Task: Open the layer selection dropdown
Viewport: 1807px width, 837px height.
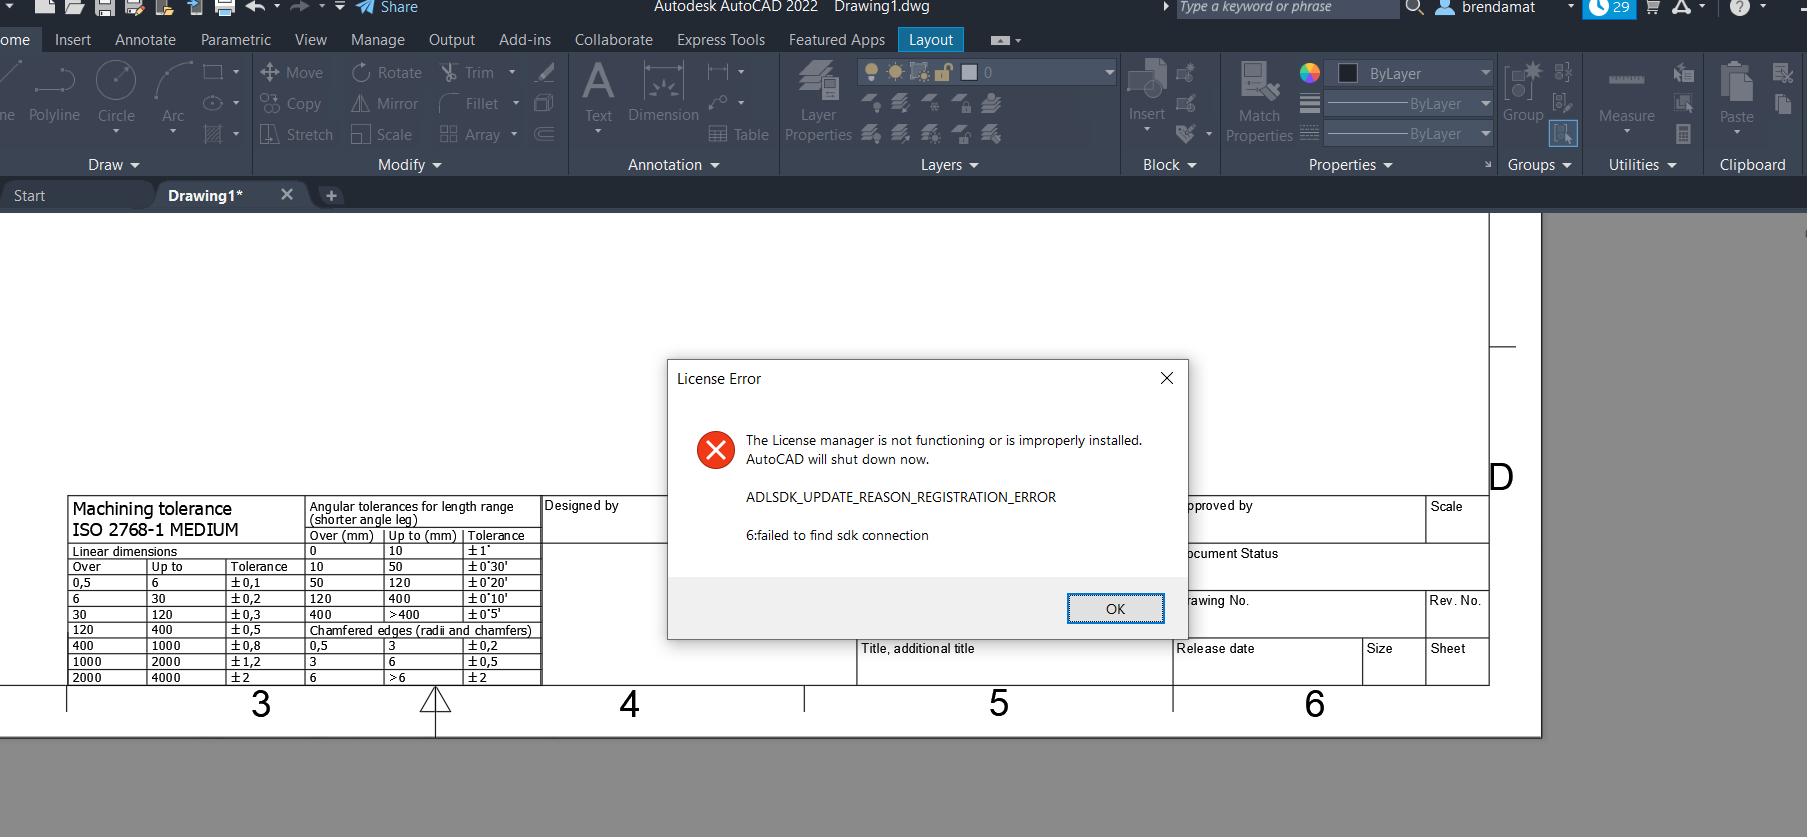Action: pos(1109,72)
